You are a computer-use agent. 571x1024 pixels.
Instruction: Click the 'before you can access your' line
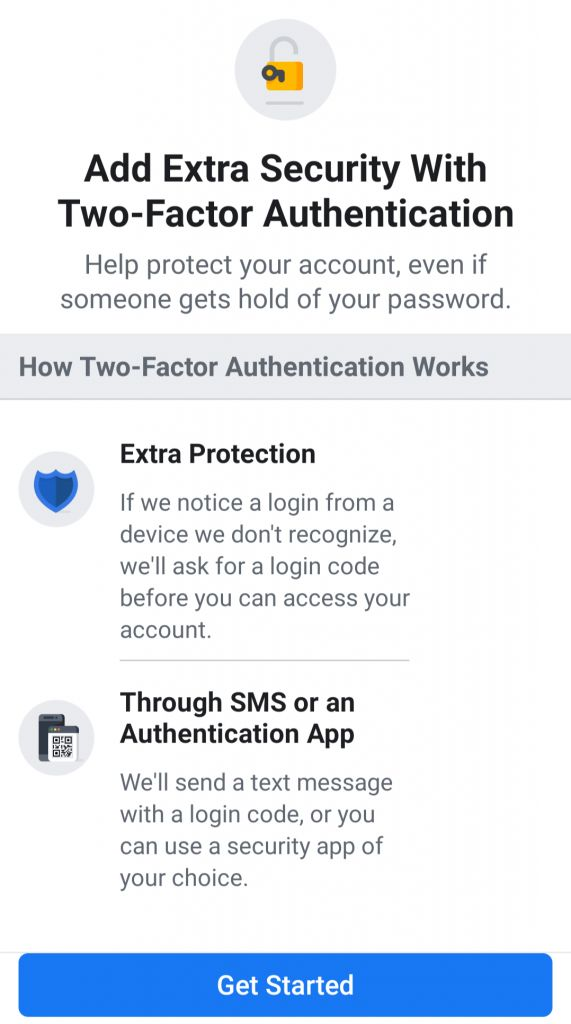pyautogui.click(x=265, y=599)
